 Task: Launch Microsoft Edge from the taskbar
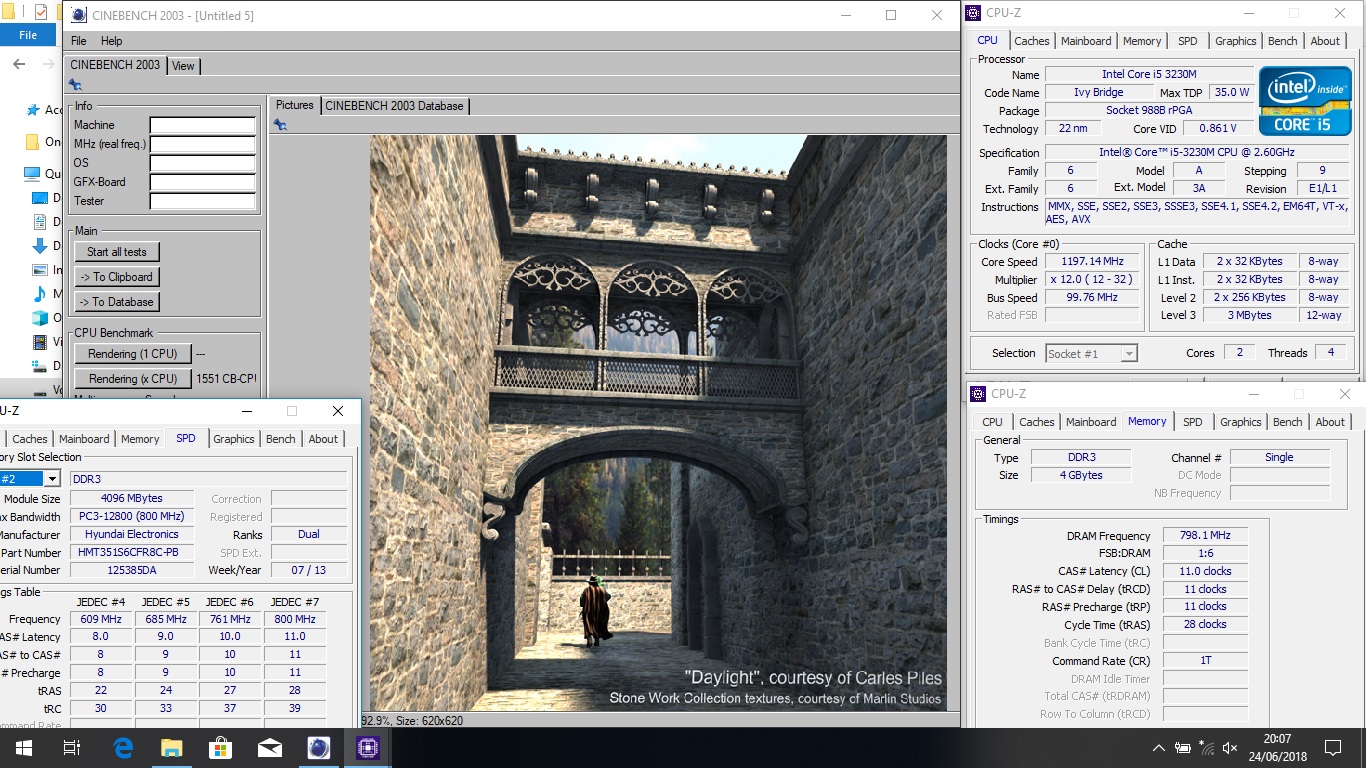pos(123,747)
